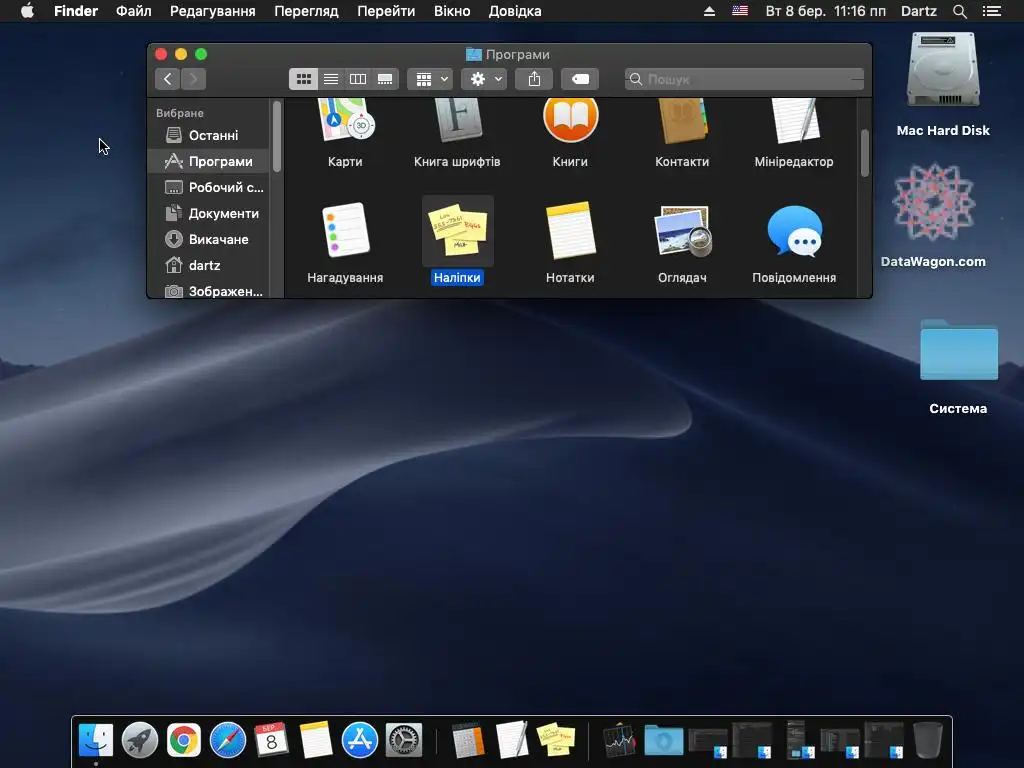Viewport: 1024px width, 768px height.
Task: Select the Оглядач app icon
Action: coord(682,231)
